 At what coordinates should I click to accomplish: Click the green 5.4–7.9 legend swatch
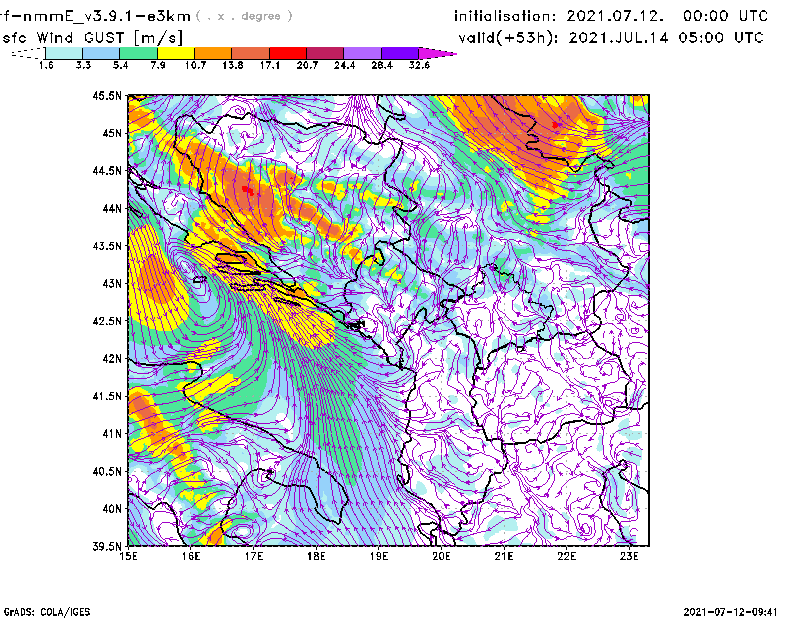click(138, 53)
